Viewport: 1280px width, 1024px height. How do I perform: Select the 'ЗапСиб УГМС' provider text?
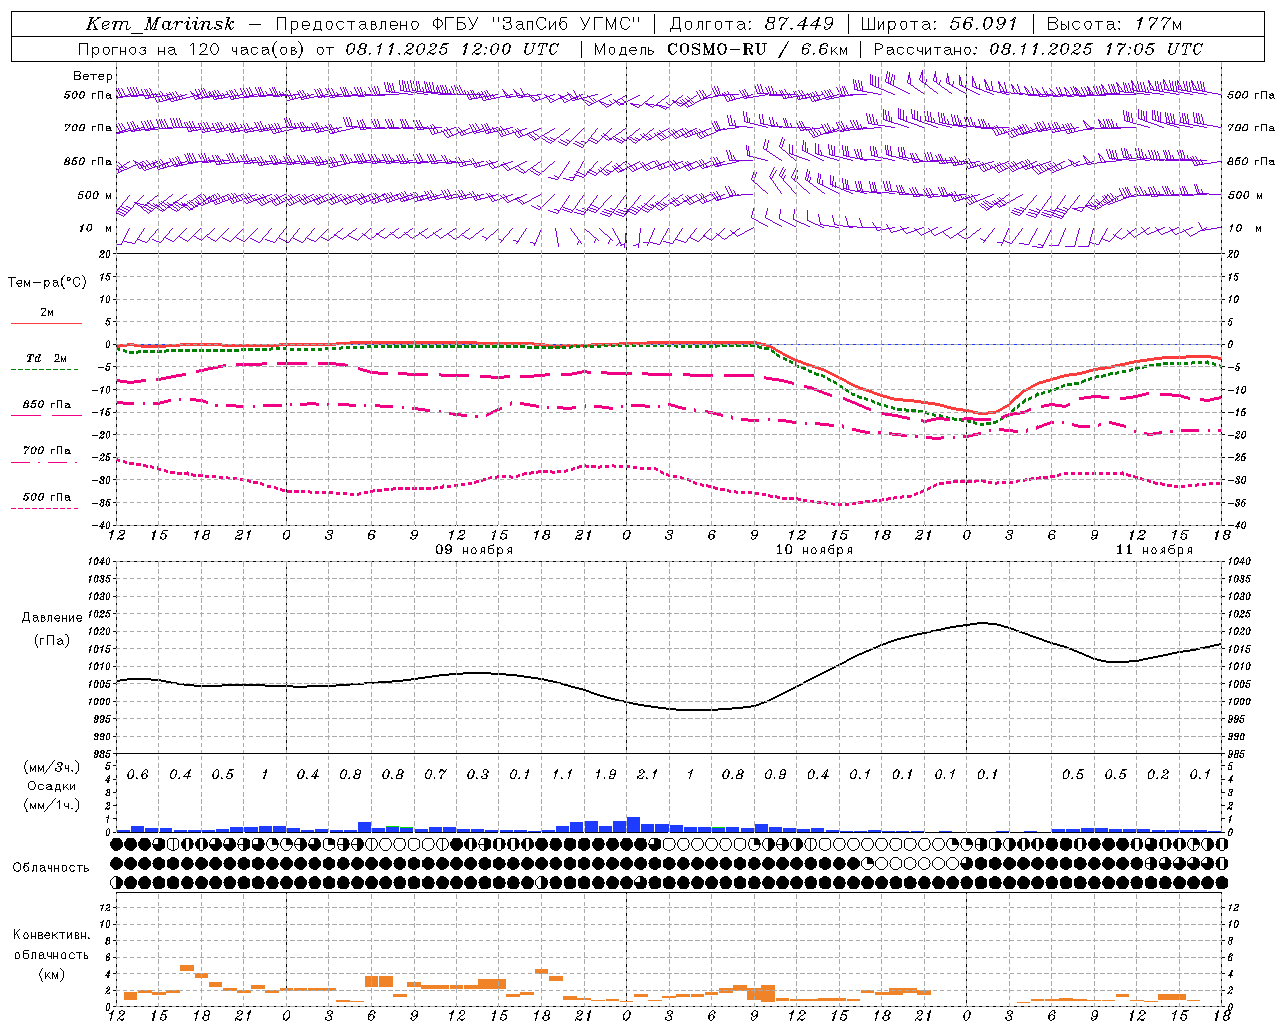tap(566, 24)
